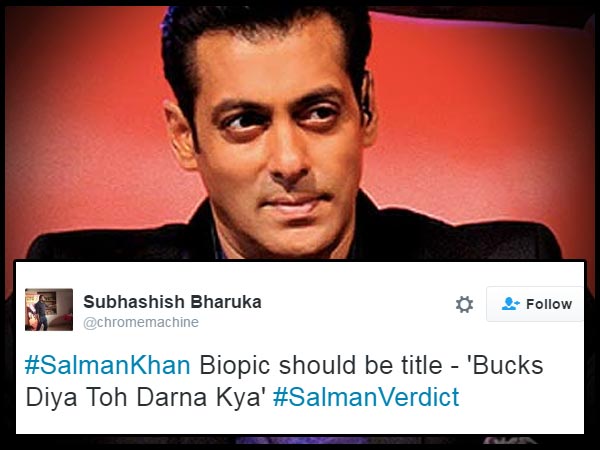Open the #SalmanKhan hashtag
Screen dimensions: 600x450
(x=108, y=365)
